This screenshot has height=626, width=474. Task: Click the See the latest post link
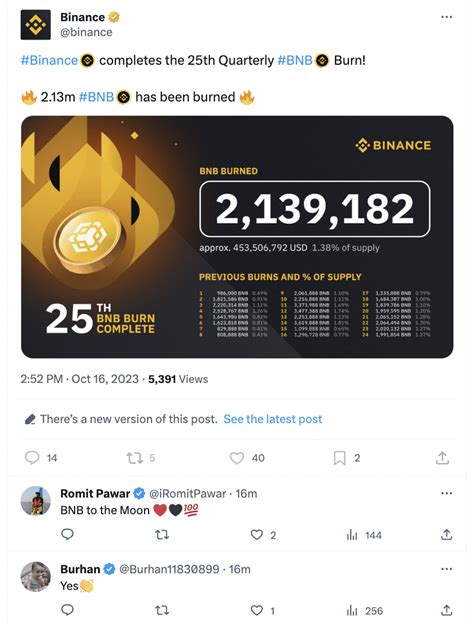(272, 419)
